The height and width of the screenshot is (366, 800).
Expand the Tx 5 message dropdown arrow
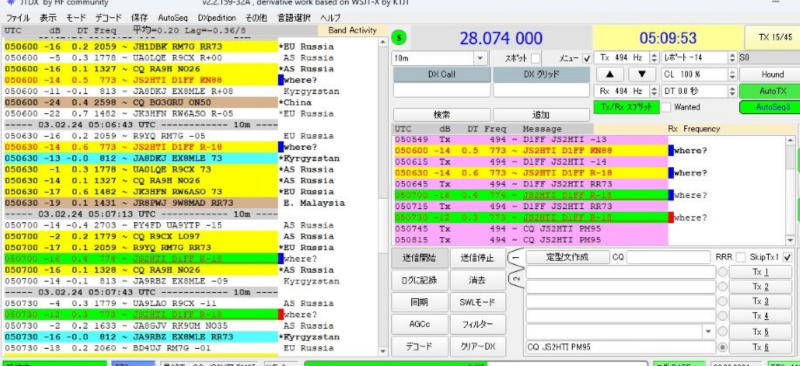pos(708,332)
